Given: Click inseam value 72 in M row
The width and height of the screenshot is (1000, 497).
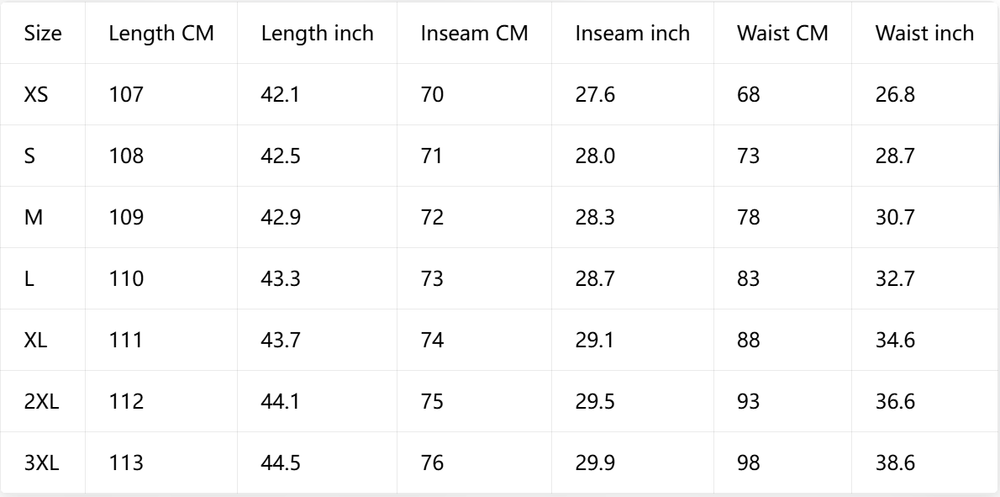Looking at the screenshot, I should [474, 218].
